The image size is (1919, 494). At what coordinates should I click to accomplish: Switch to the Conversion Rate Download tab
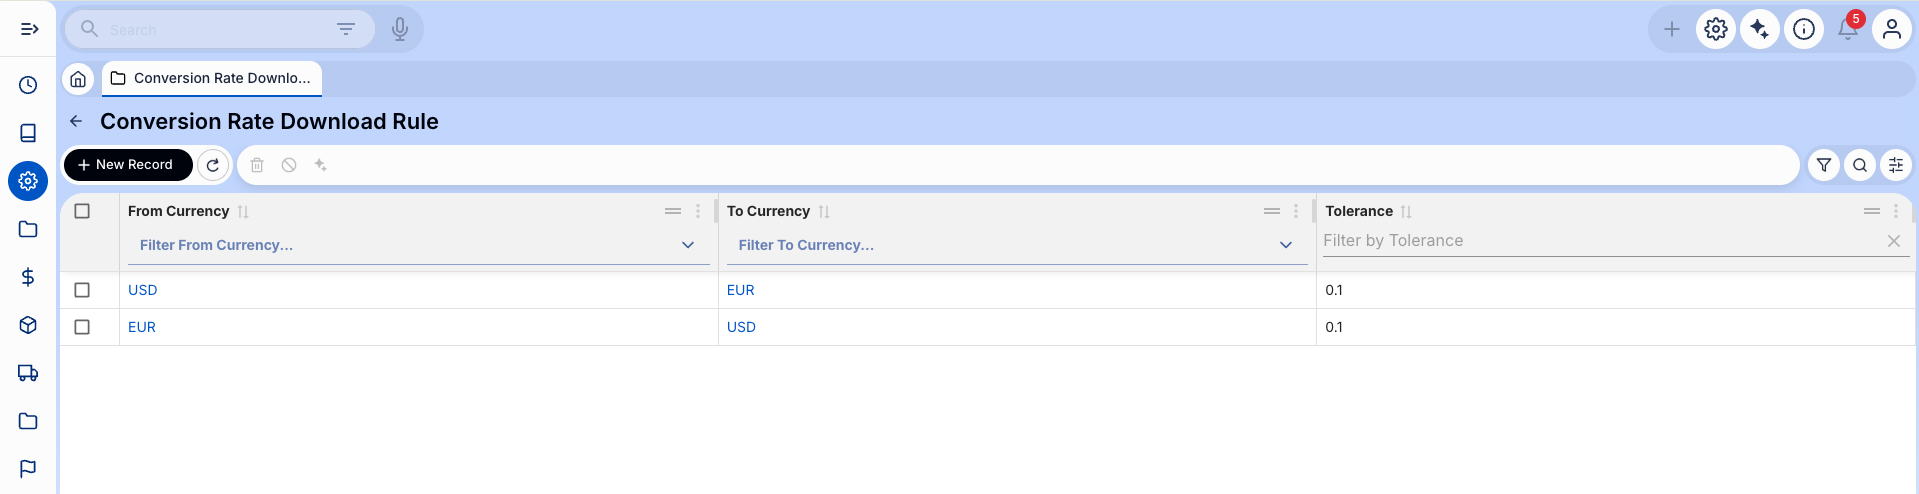coord(212,78)
